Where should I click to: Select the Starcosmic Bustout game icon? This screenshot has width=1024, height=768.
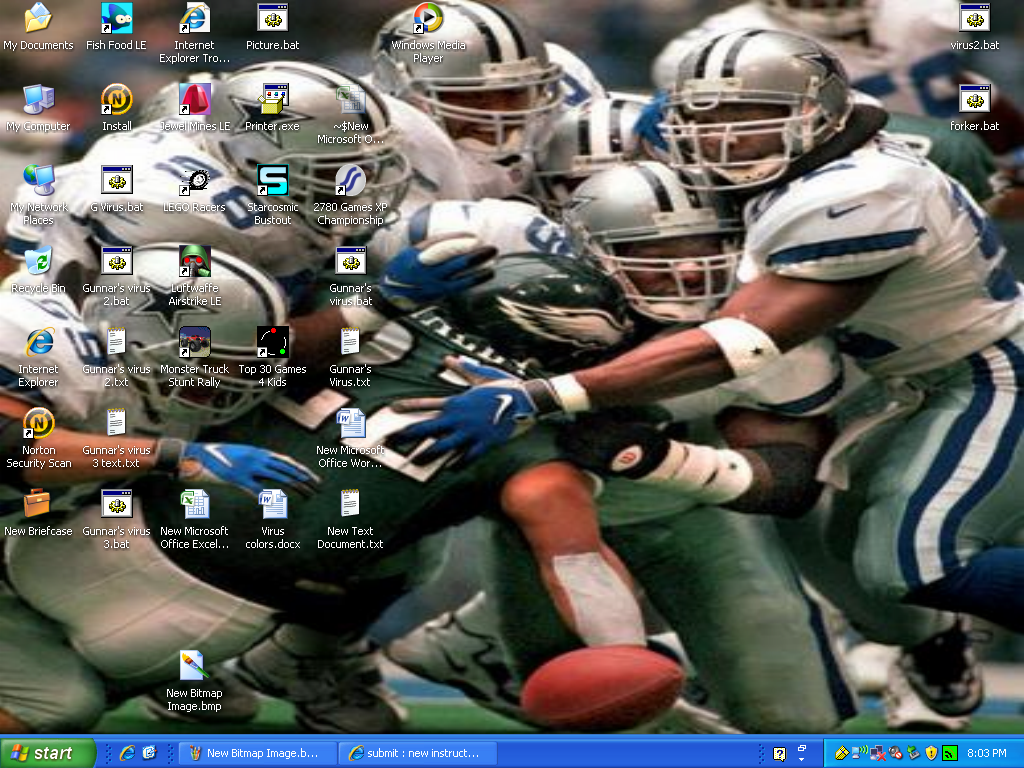(x=272, y=195)
